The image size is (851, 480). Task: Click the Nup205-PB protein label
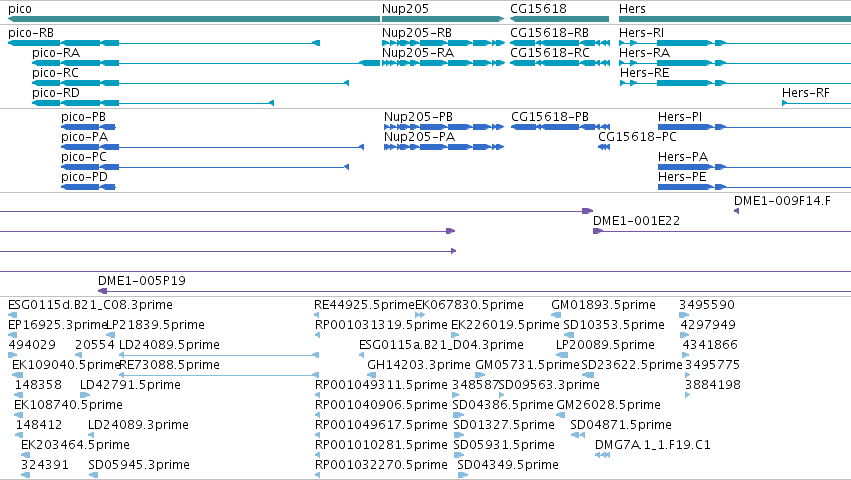pos(418,117)
